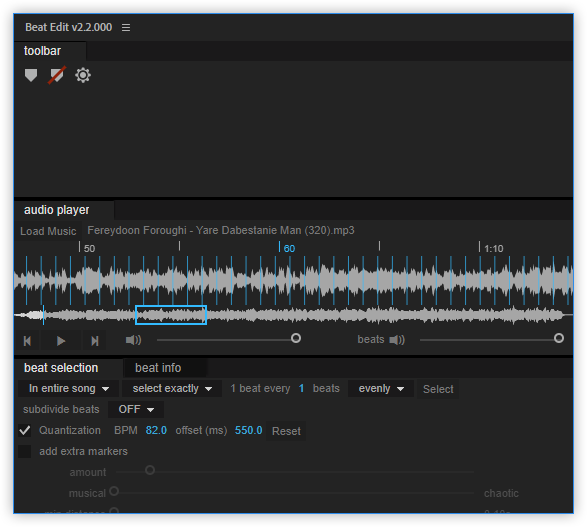Click the 50 second timeline marker
This screenshot has height=527, width=587.
click(x=87, y=248)
